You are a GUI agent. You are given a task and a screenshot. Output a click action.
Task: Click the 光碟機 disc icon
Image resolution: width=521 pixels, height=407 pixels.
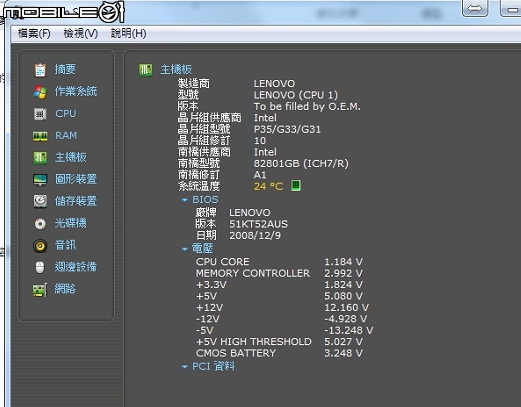click(40, 223)
